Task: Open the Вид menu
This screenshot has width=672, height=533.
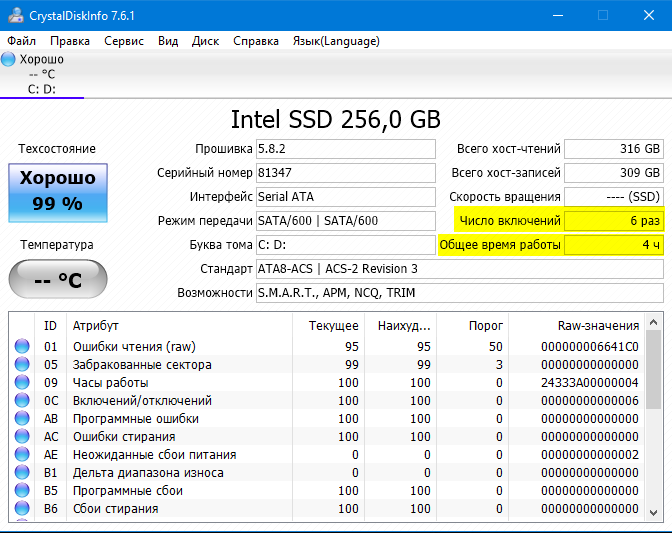Action: [x=168, y=41]
